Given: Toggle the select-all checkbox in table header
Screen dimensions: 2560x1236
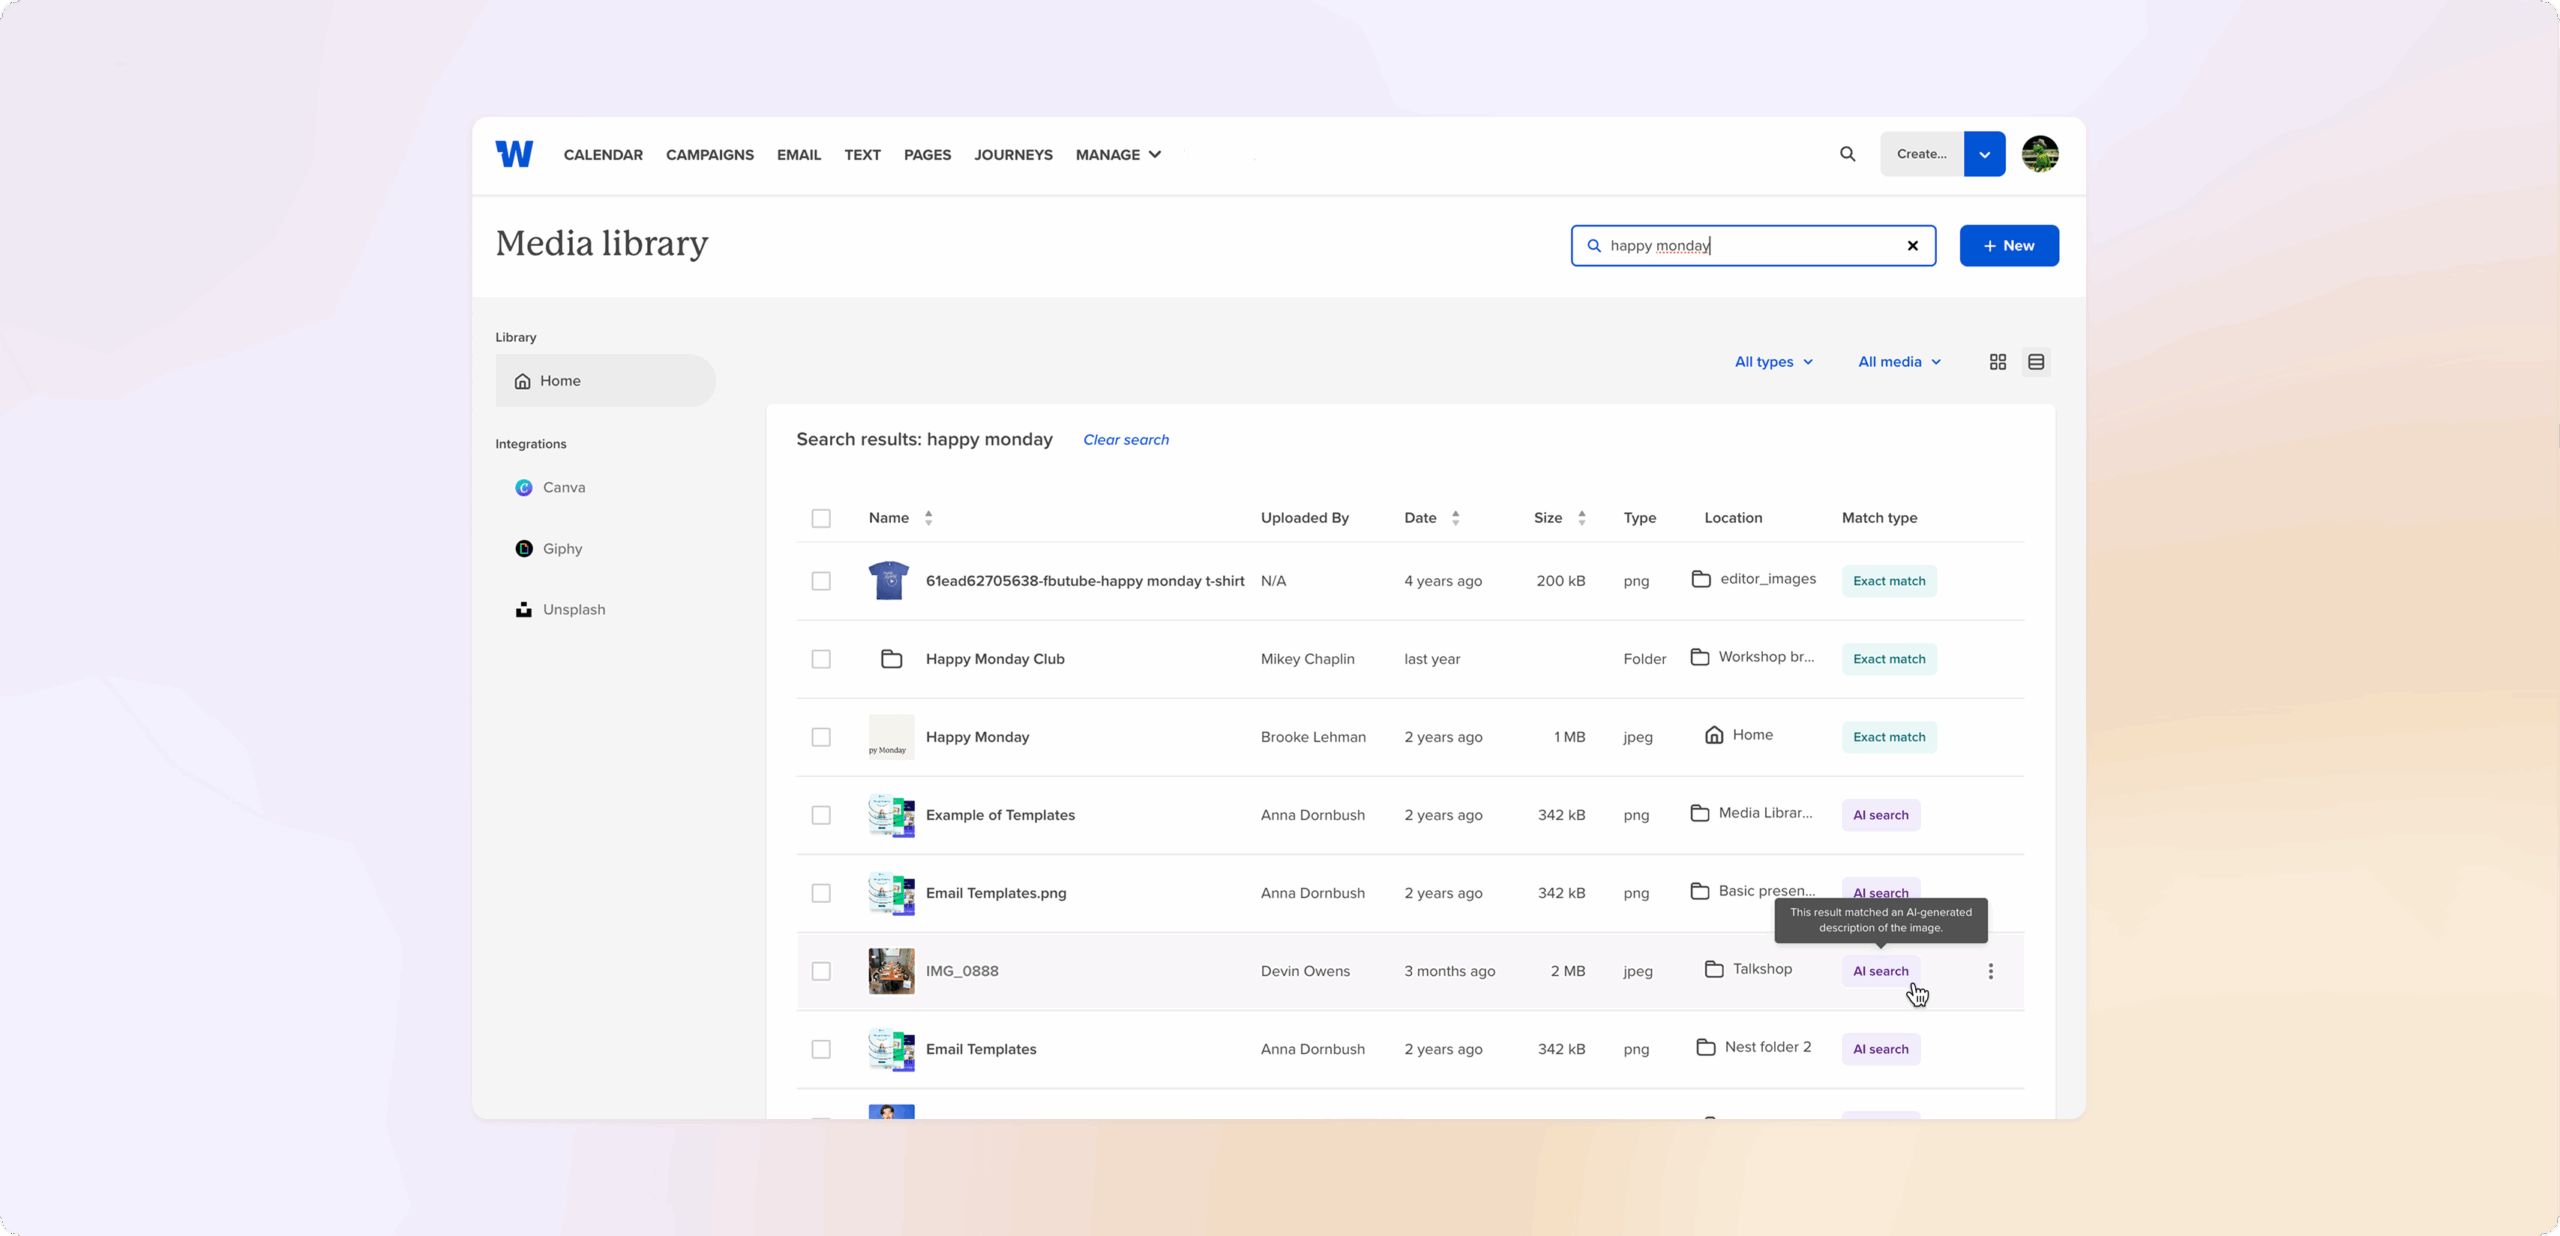Looking at the screenshot, I should [821, 518].
